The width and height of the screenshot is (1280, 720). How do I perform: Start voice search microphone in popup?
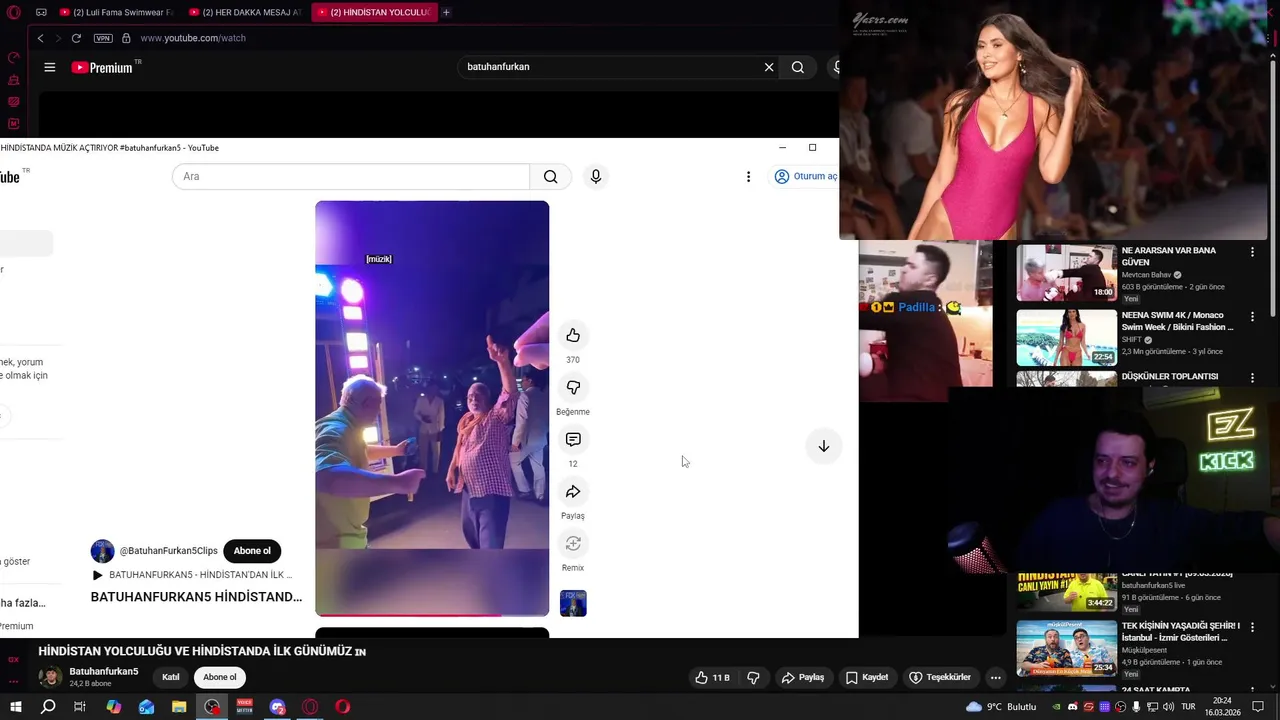(x=596, y=176)
